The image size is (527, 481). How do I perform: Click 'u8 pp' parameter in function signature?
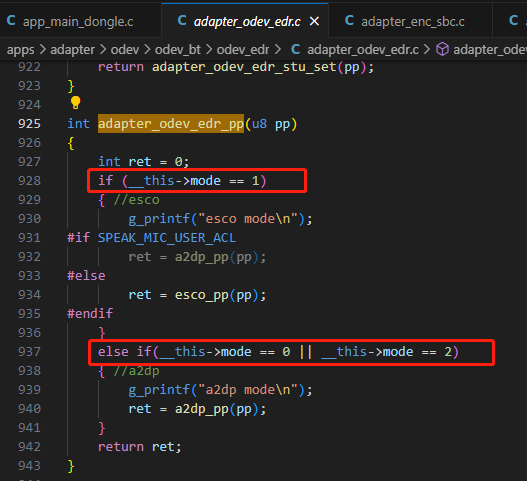[x=271, y=124]
